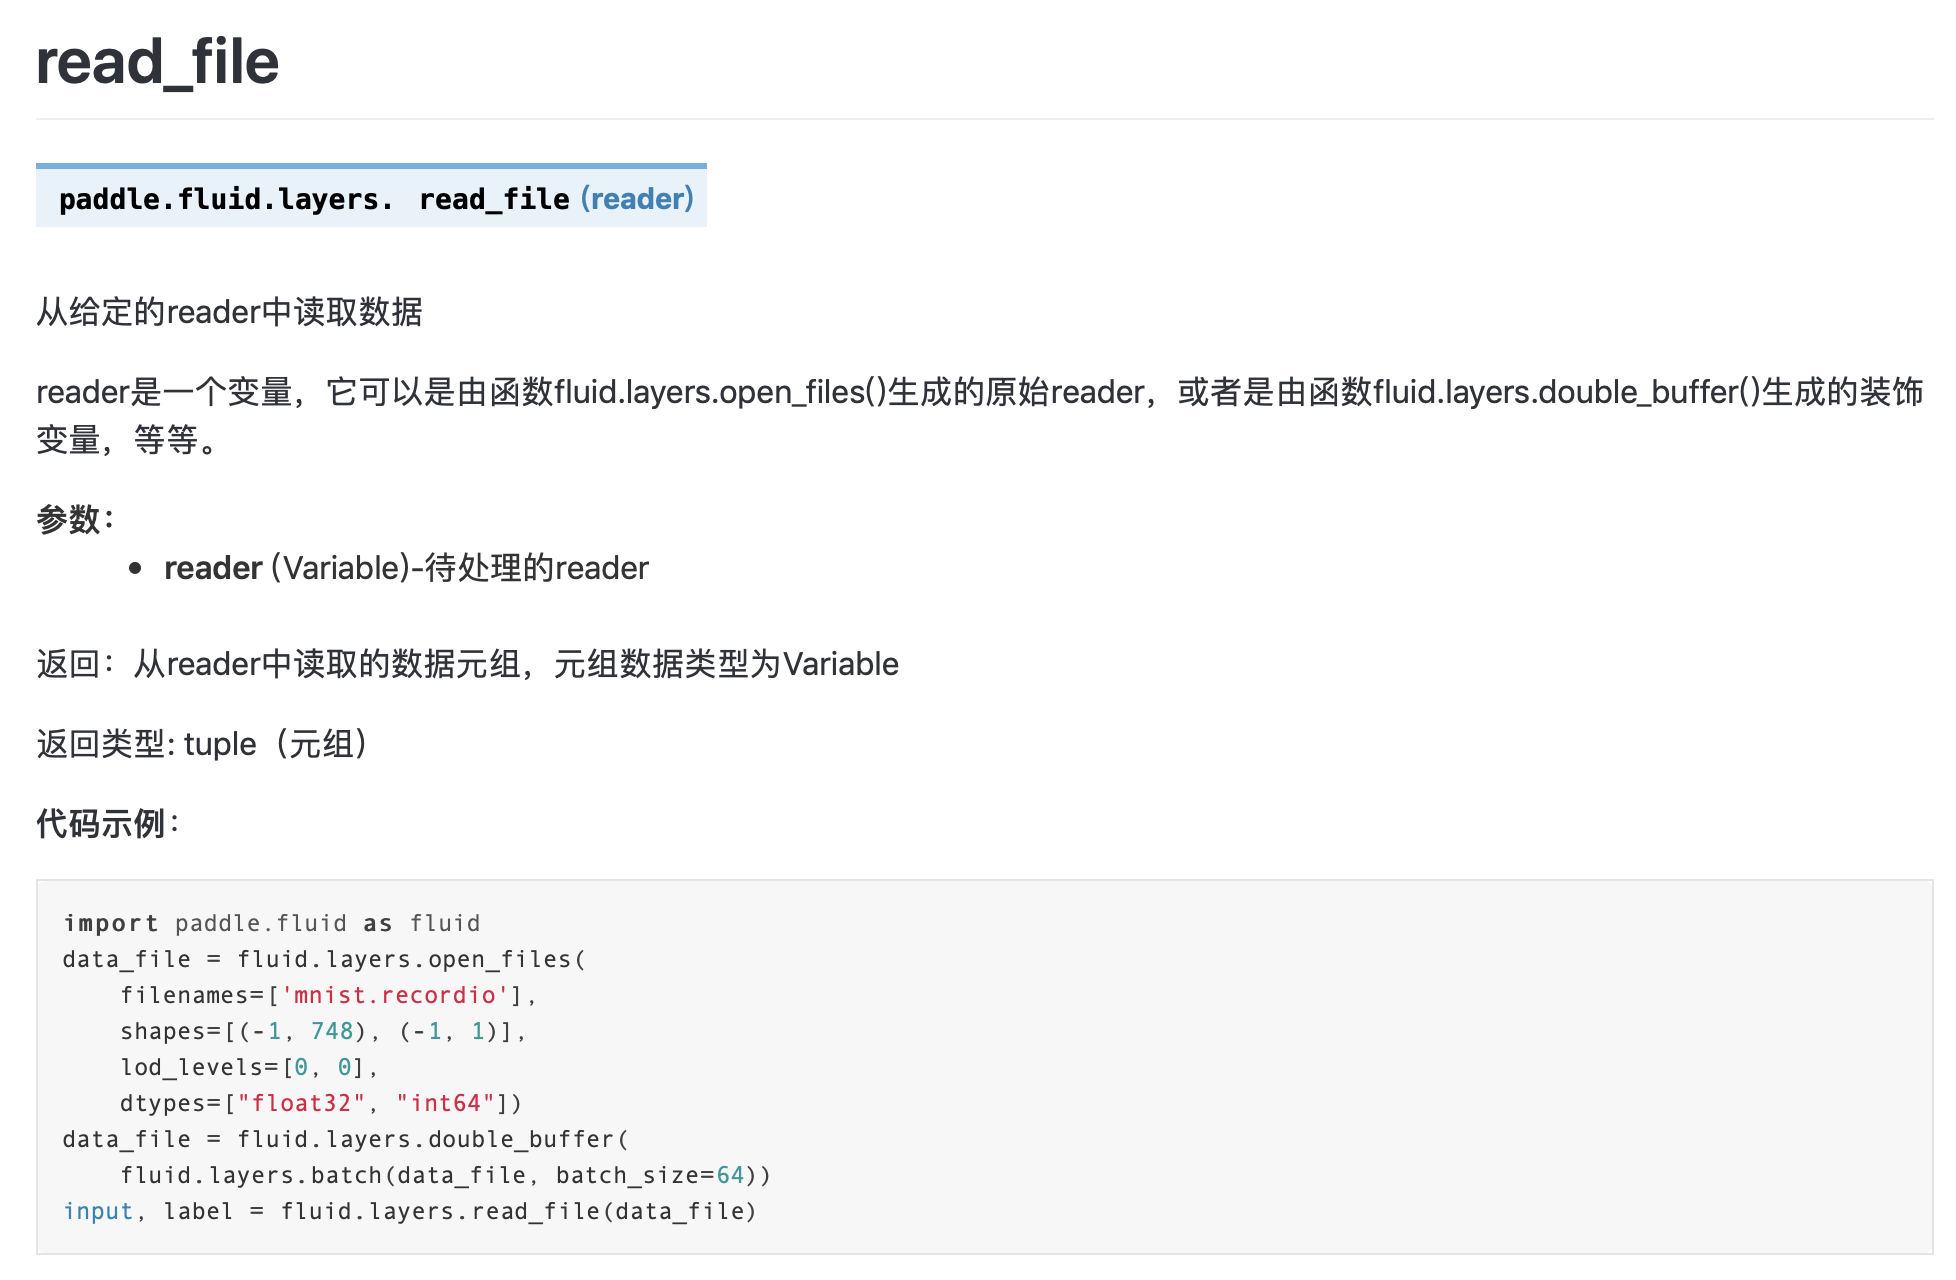Click the shapes= line in code block
This screenshot has width=1956, height=1280.
click(x=322, y=1031)
